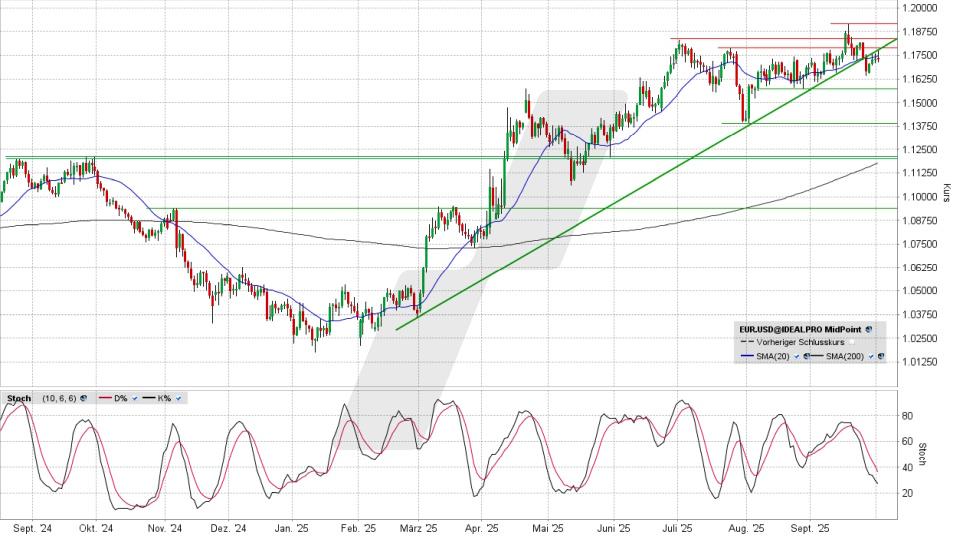Open the SMA(200) configuration icon
The height and width of the screenshot is (540, 960).
[881, 356]
